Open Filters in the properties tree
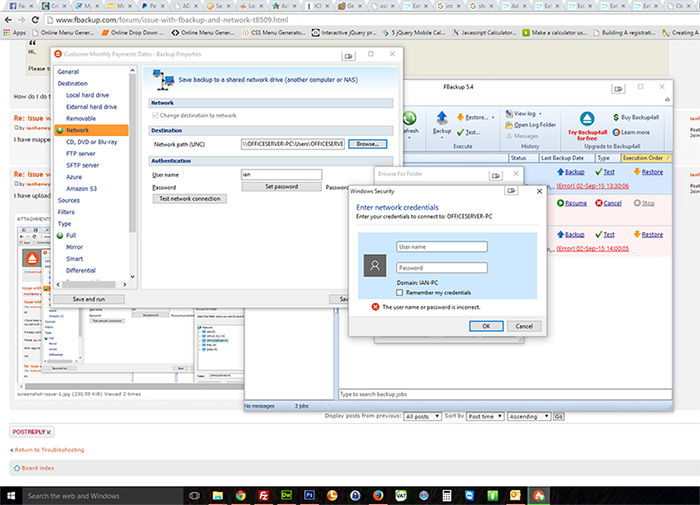The height and width of the screenshot is (505, 700). (66, 212)
